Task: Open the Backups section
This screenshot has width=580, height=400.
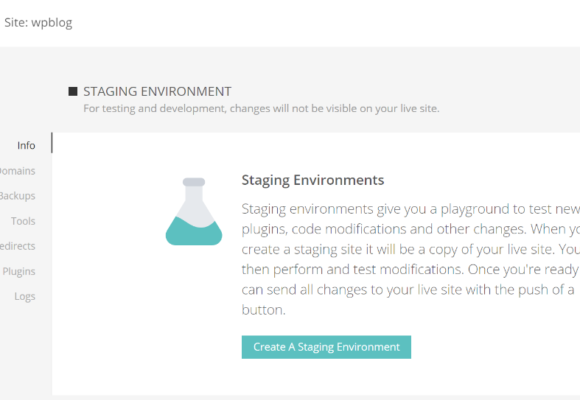Action: [17, 196]
